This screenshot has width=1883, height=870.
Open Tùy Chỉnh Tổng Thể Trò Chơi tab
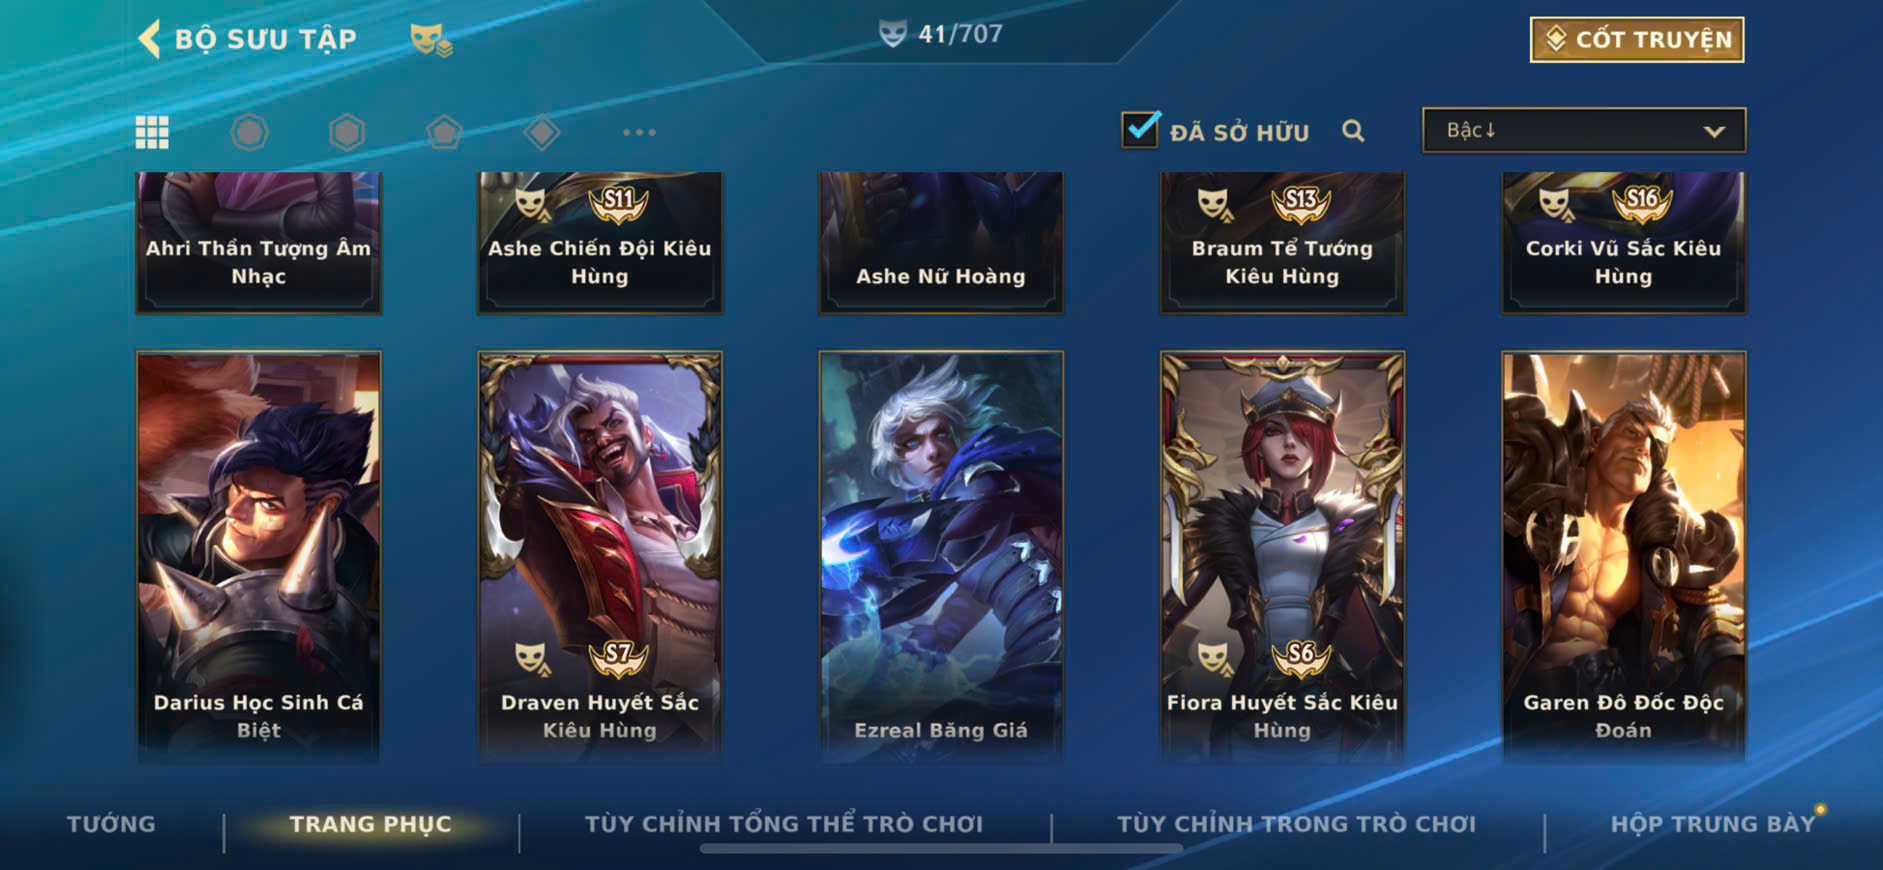784,824
